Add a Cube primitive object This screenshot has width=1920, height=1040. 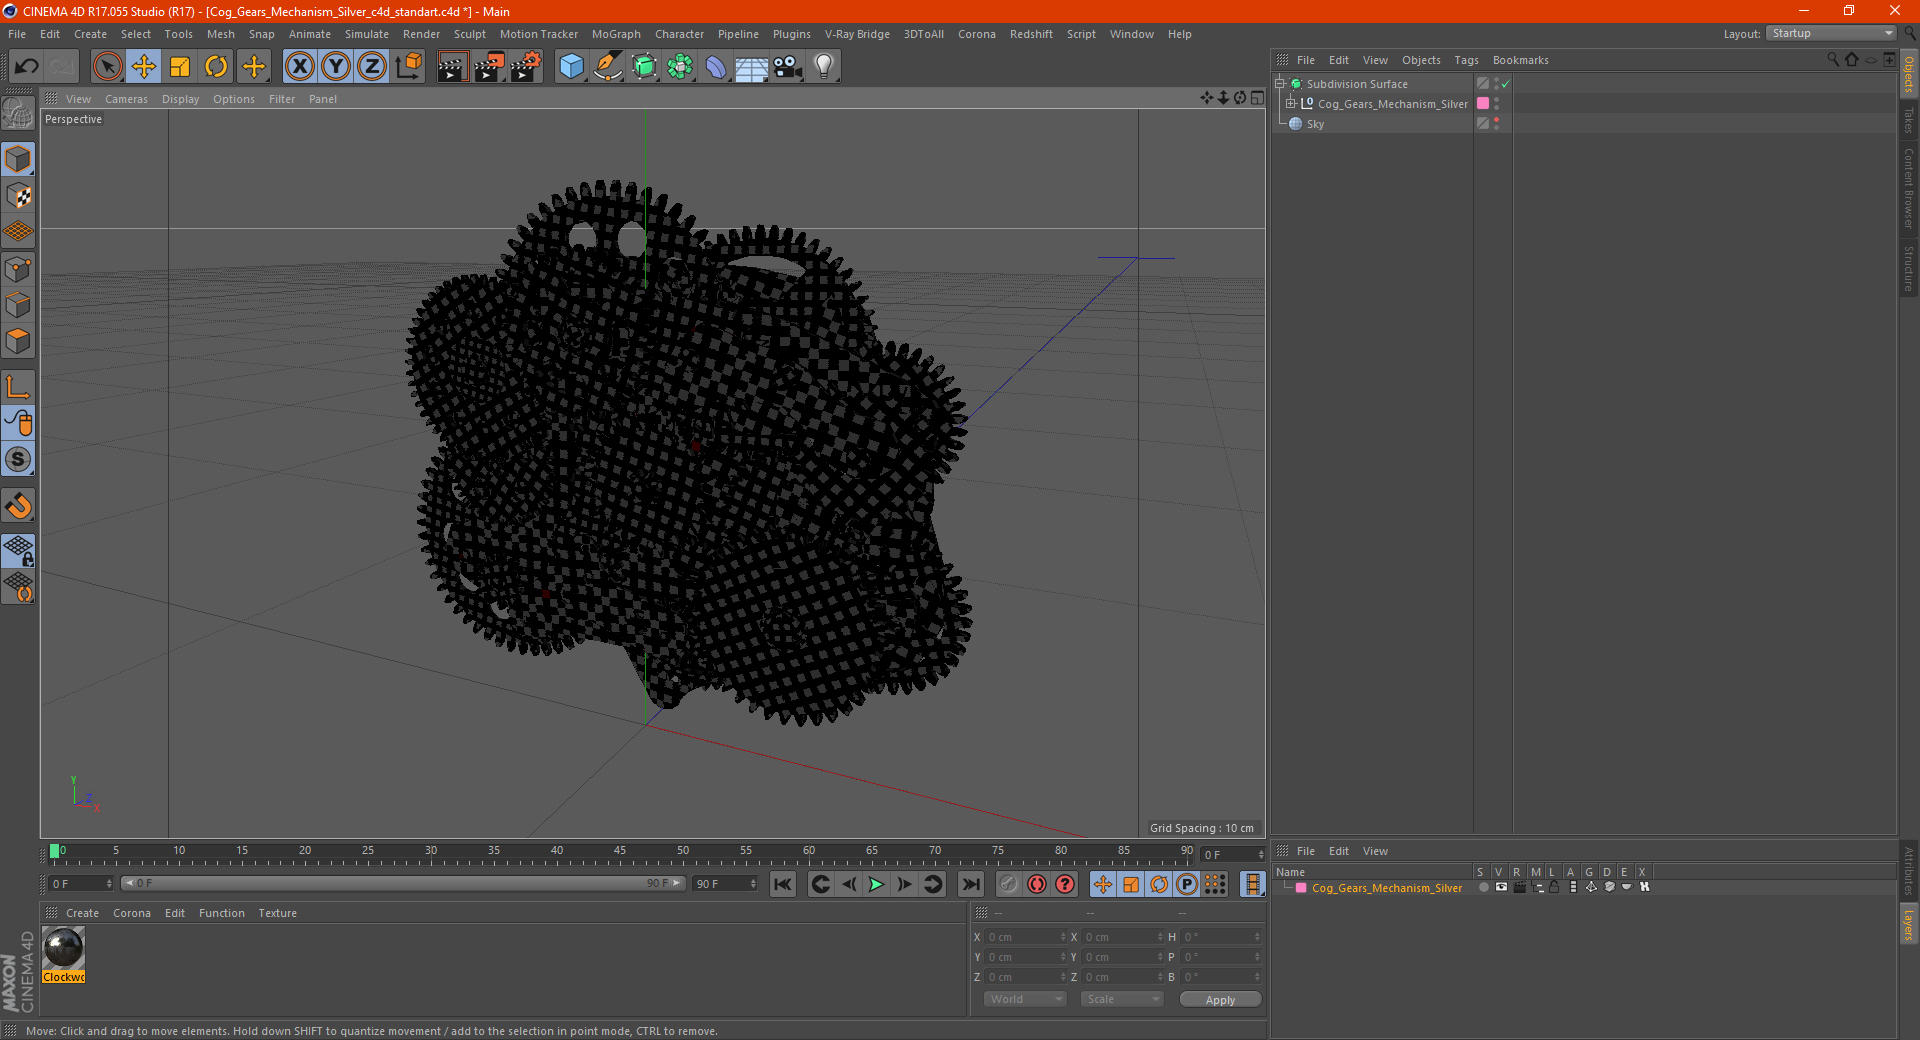571,67
